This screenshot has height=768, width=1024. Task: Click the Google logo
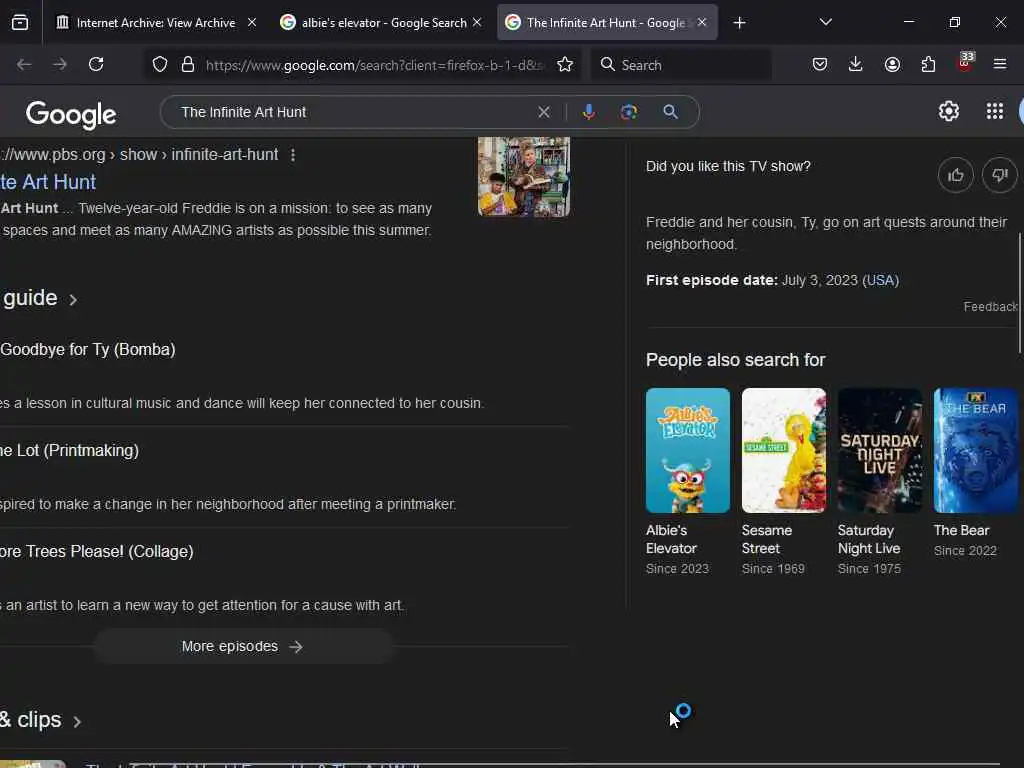(71, 114)
